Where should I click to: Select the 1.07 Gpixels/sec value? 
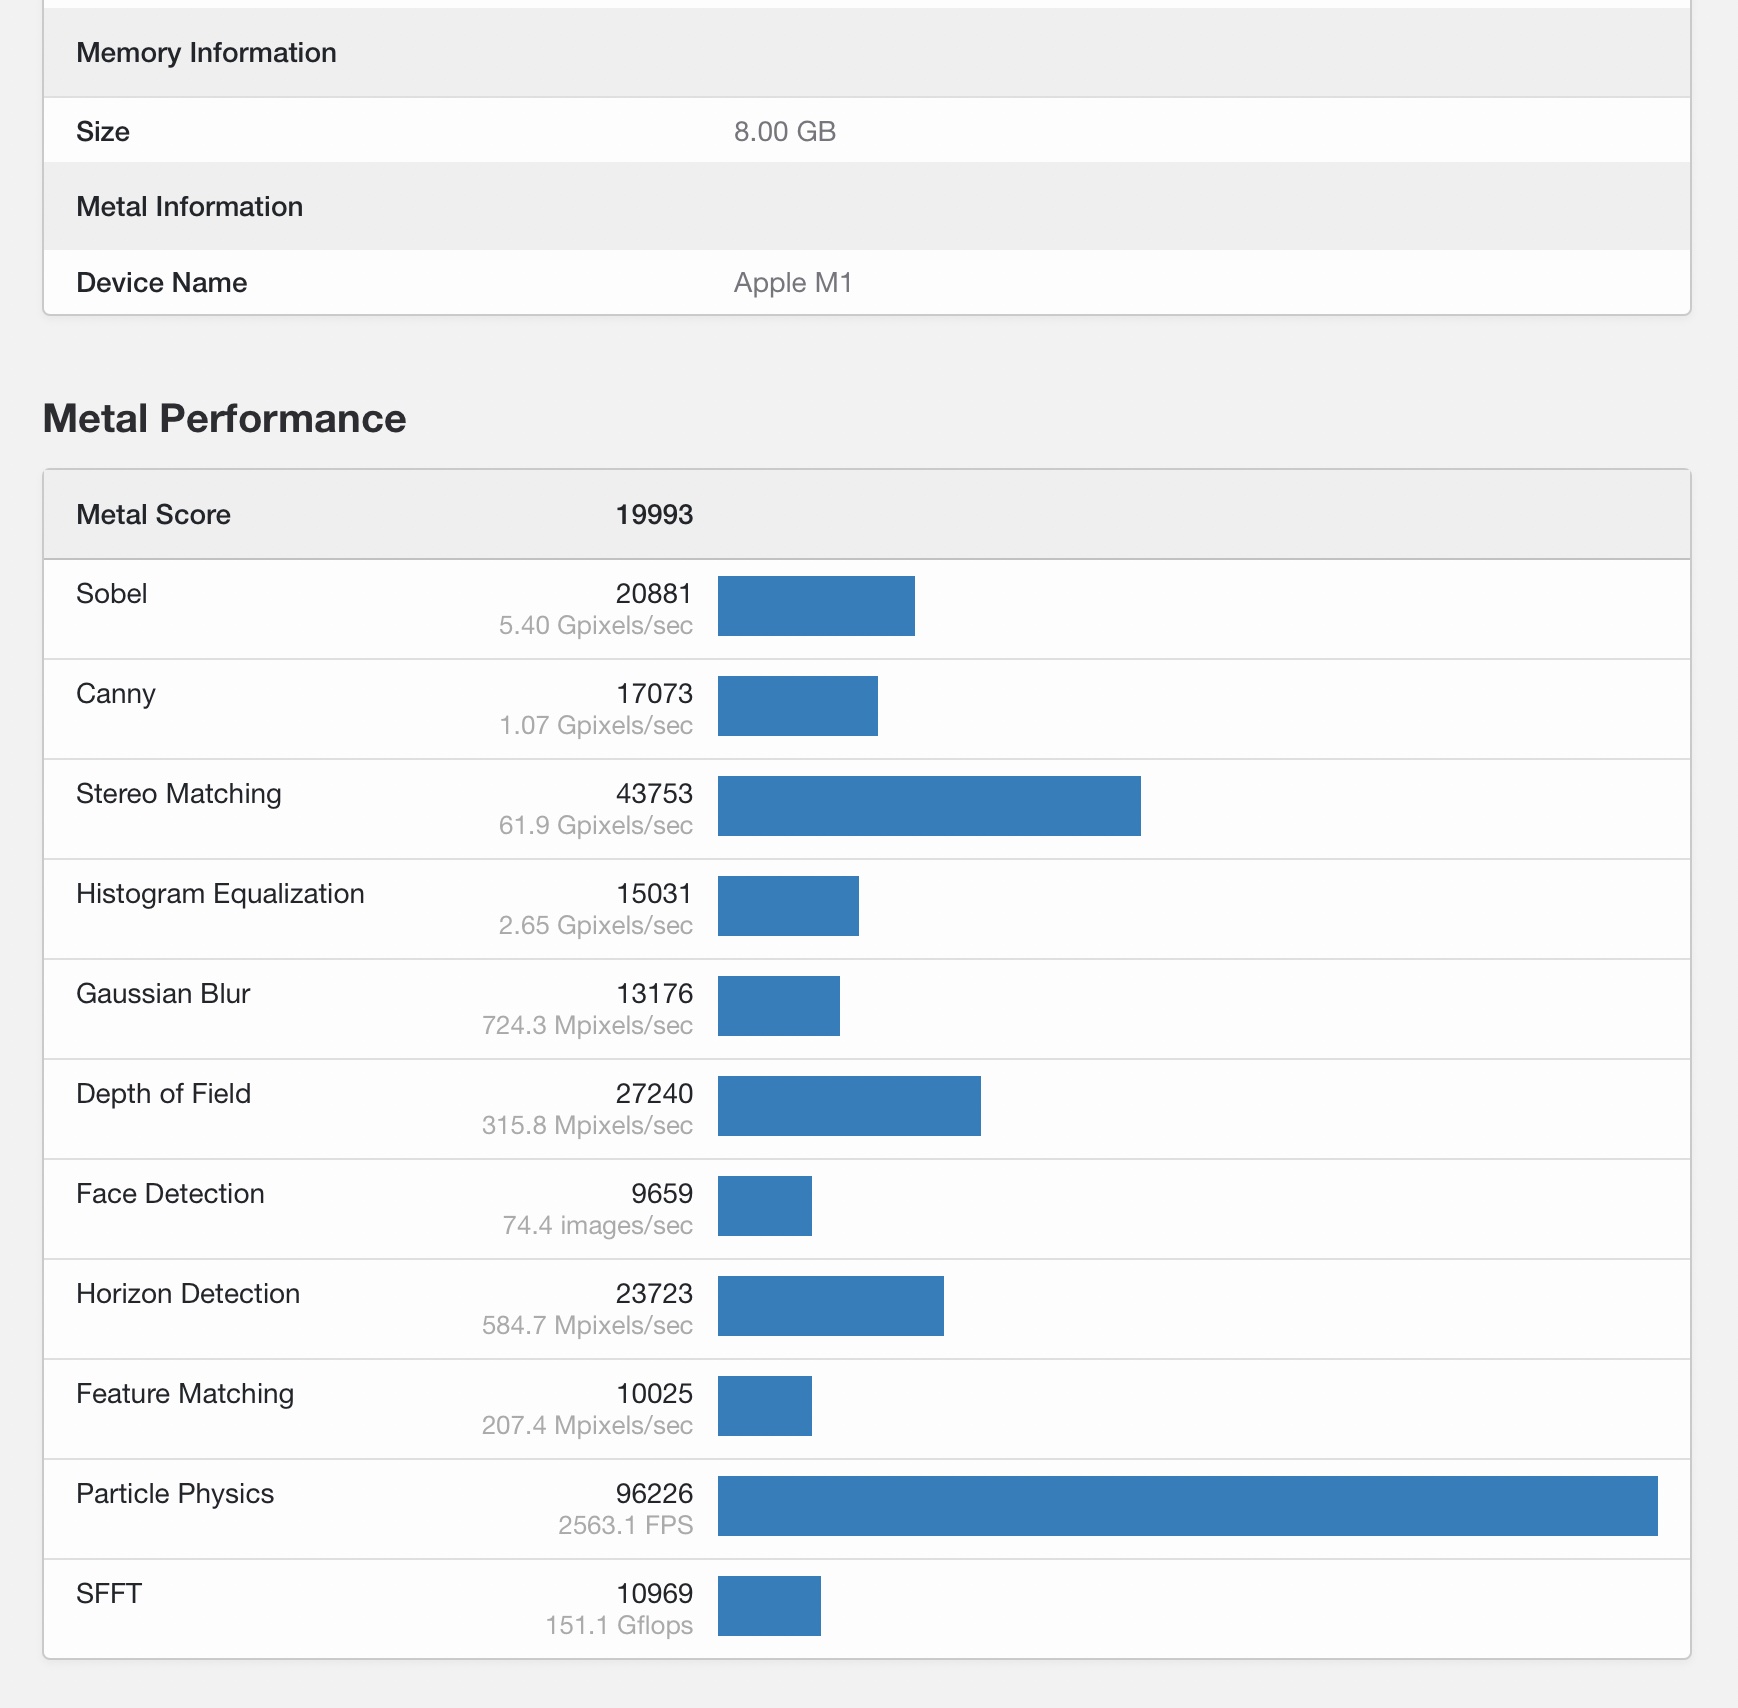596,726
